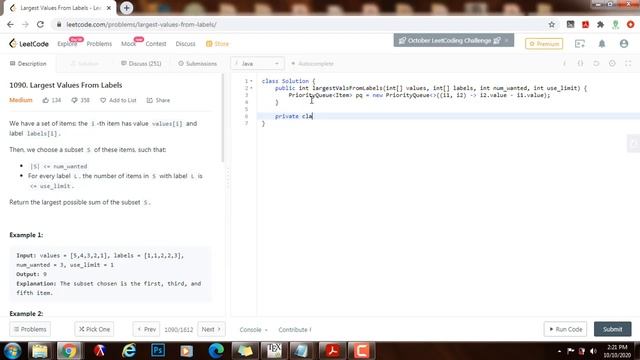Open Photoshop in taskbar

[158, 351]
